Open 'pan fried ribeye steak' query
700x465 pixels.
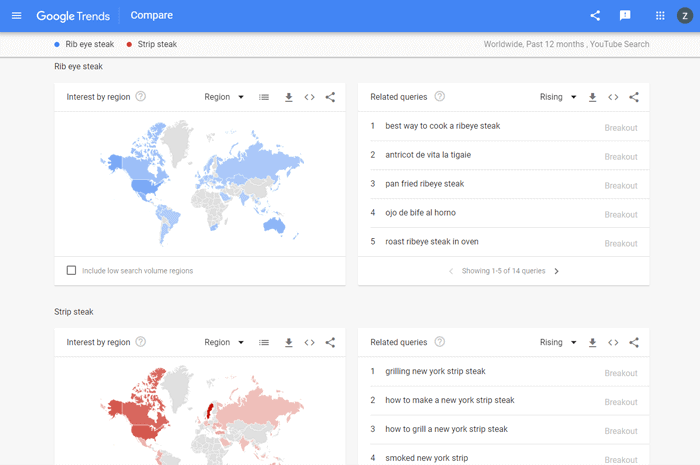pyautogui.click(x=424, y=184)
